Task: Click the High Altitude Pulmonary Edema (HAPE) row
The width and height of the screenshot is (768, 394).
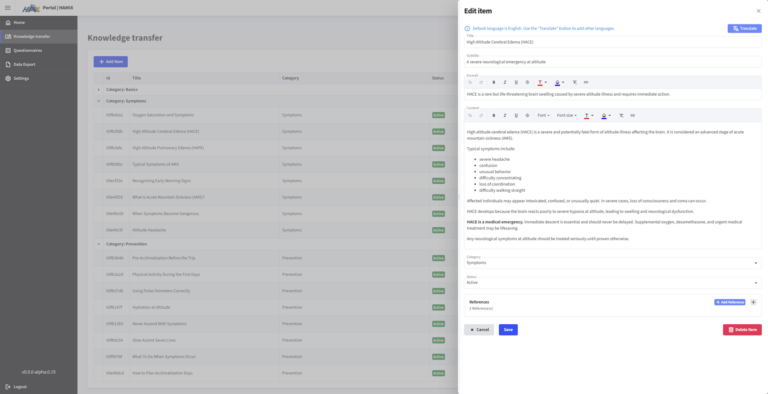Action: pyautogui.click(x=276, y=148)
